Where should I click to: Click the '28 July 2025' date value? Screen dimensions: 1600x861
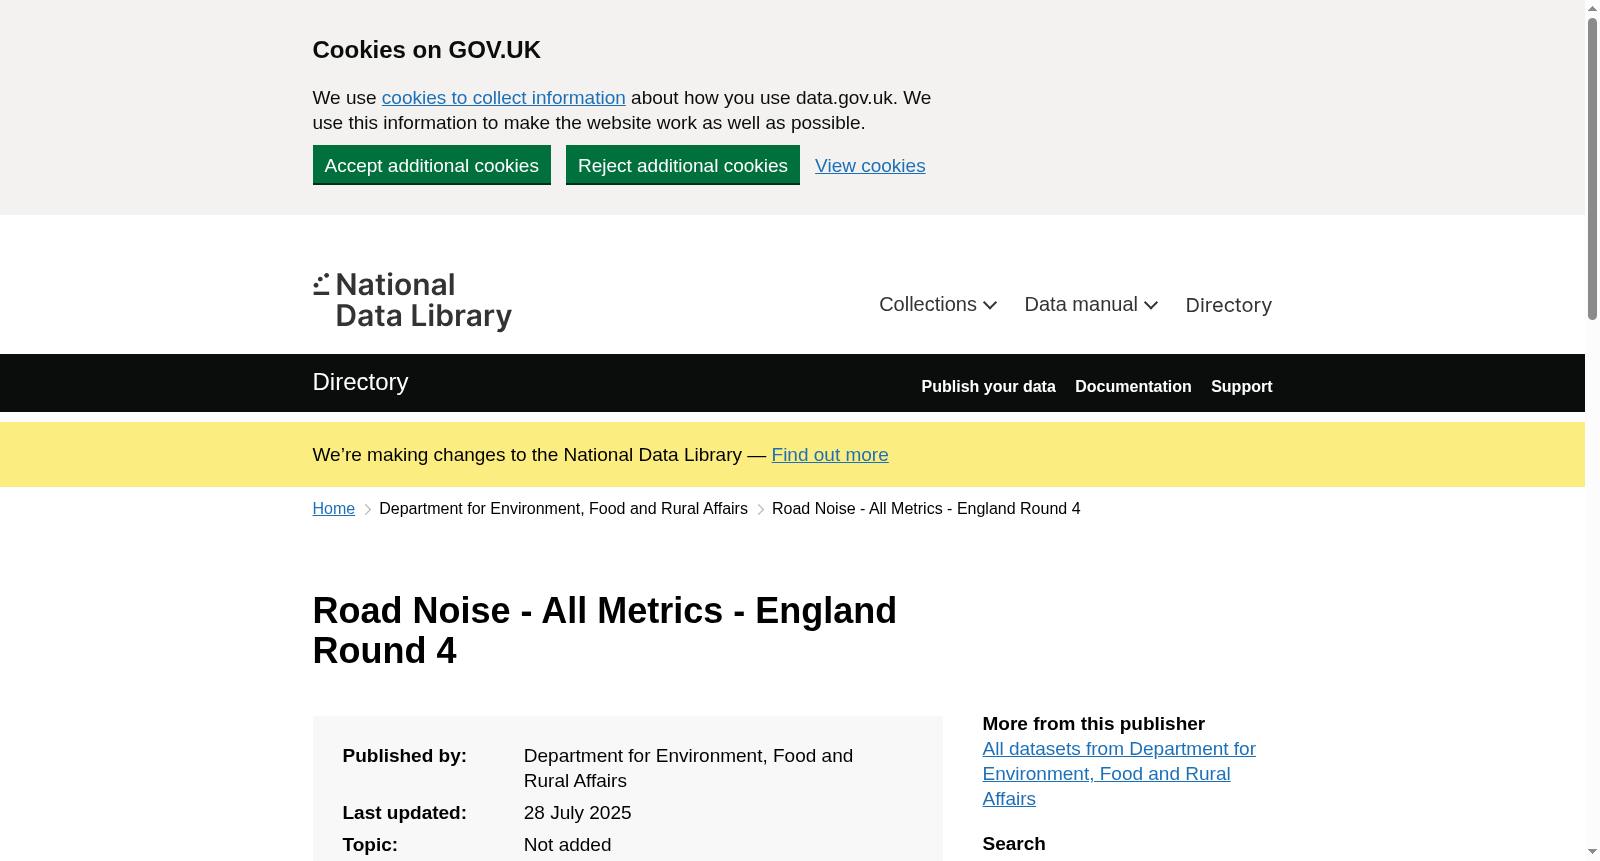coord(577,813)
